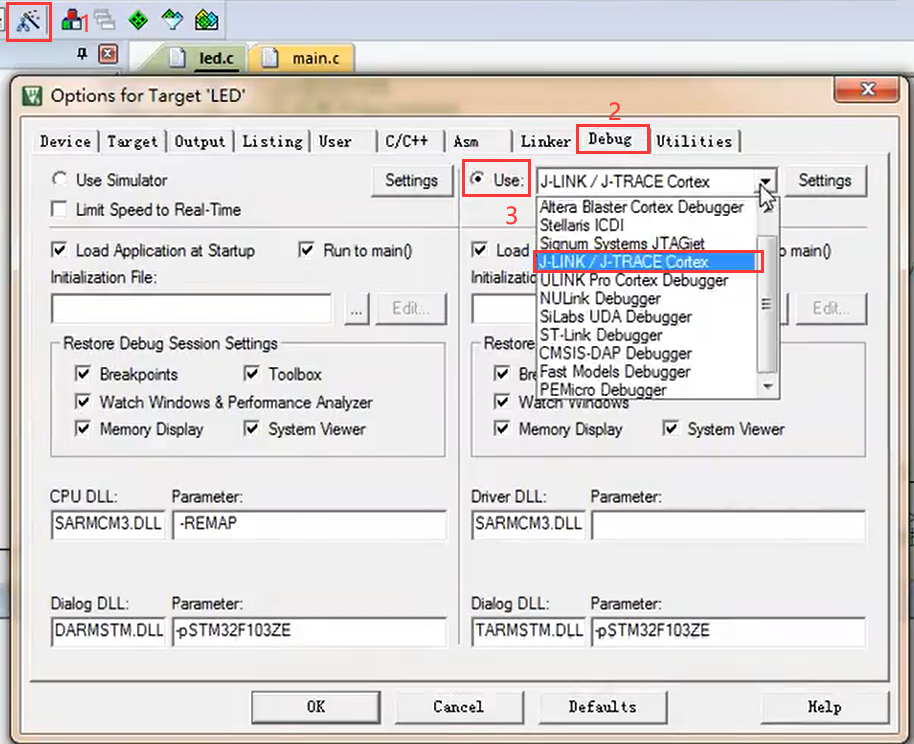Open the Device tab
Screen dimensions: 914x744
tap(65, 142)
